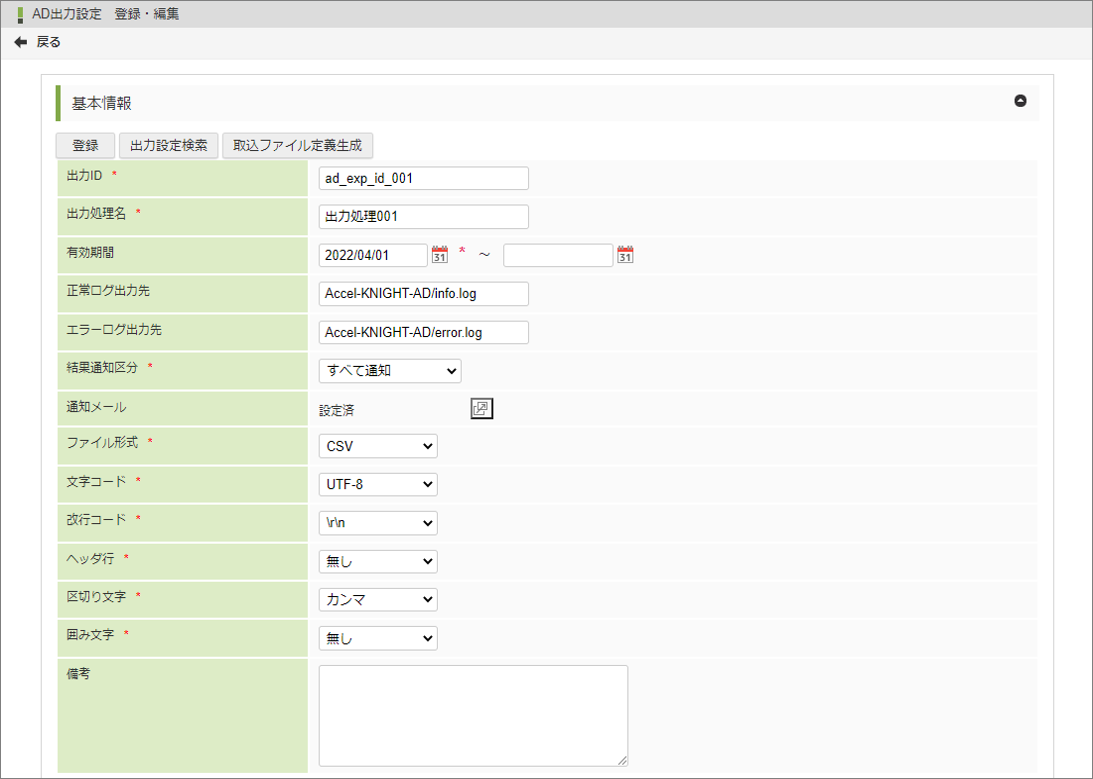Click the back arrow icon labeled 戻る
This screenshot has width=1093, height=779.
(21, 42)
